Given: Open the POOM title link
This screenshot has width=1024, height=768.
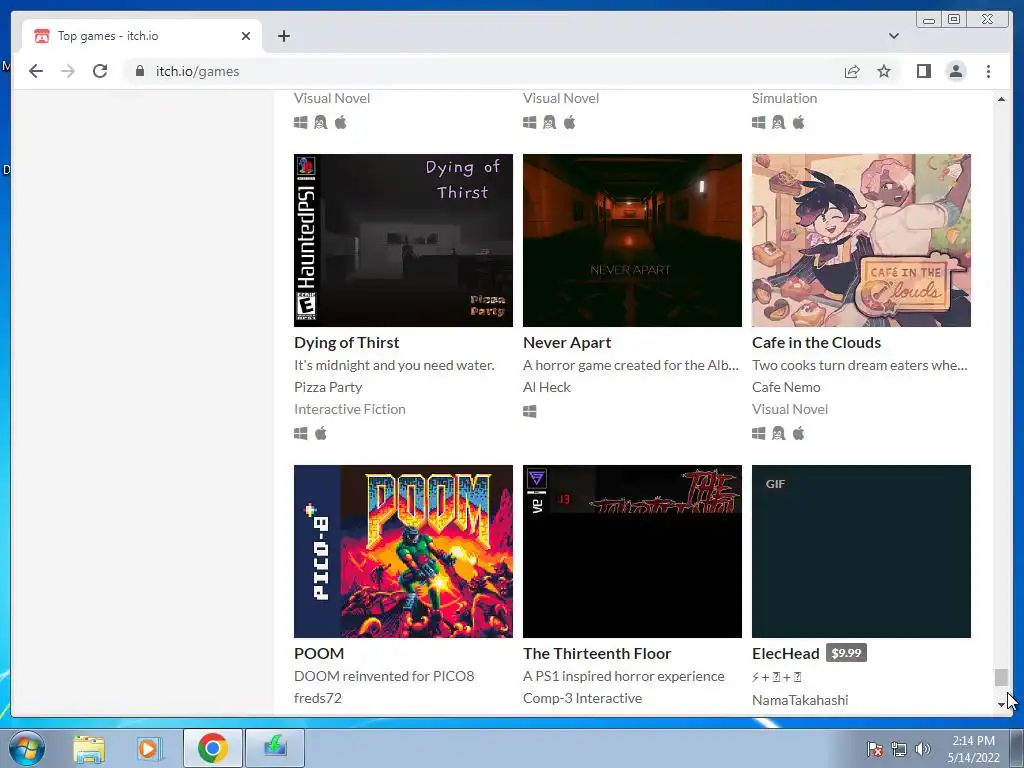Looking at the screenshot, I should point(319,654).
